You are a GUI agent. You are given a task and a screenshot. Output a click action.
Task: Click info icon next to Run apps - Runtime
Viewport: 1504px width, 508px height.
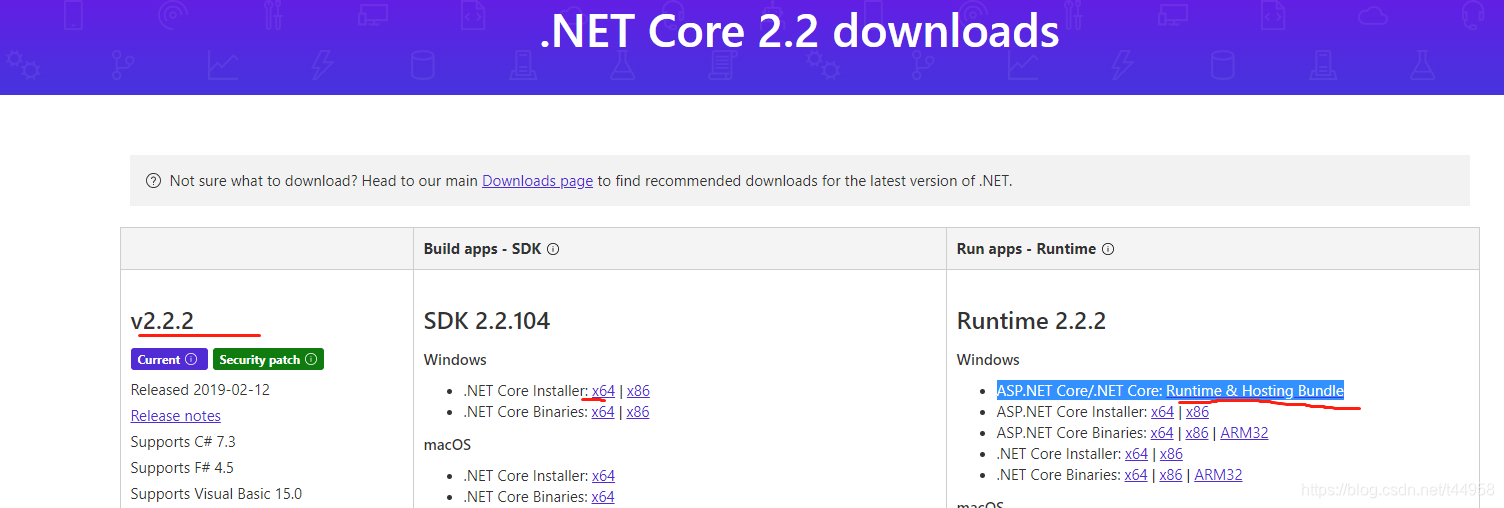(x=1108, y=249)
